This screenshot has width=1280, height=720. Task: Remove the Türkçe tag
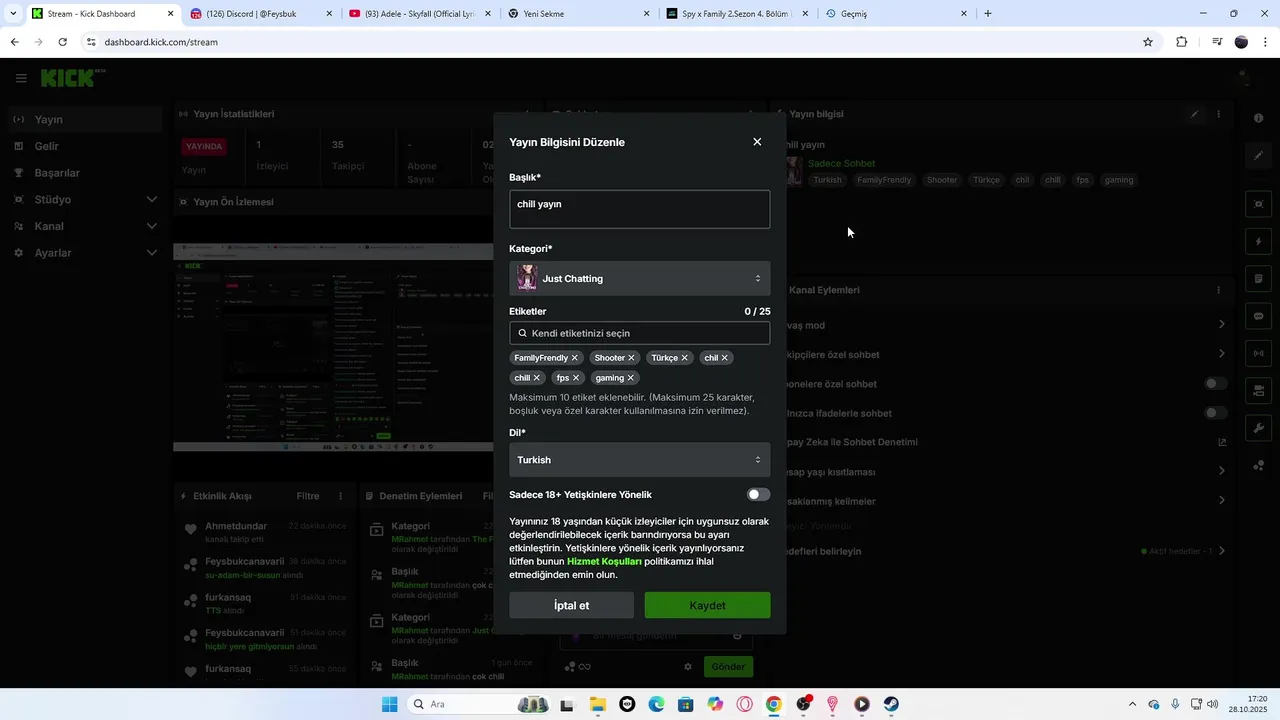point(685,358)
